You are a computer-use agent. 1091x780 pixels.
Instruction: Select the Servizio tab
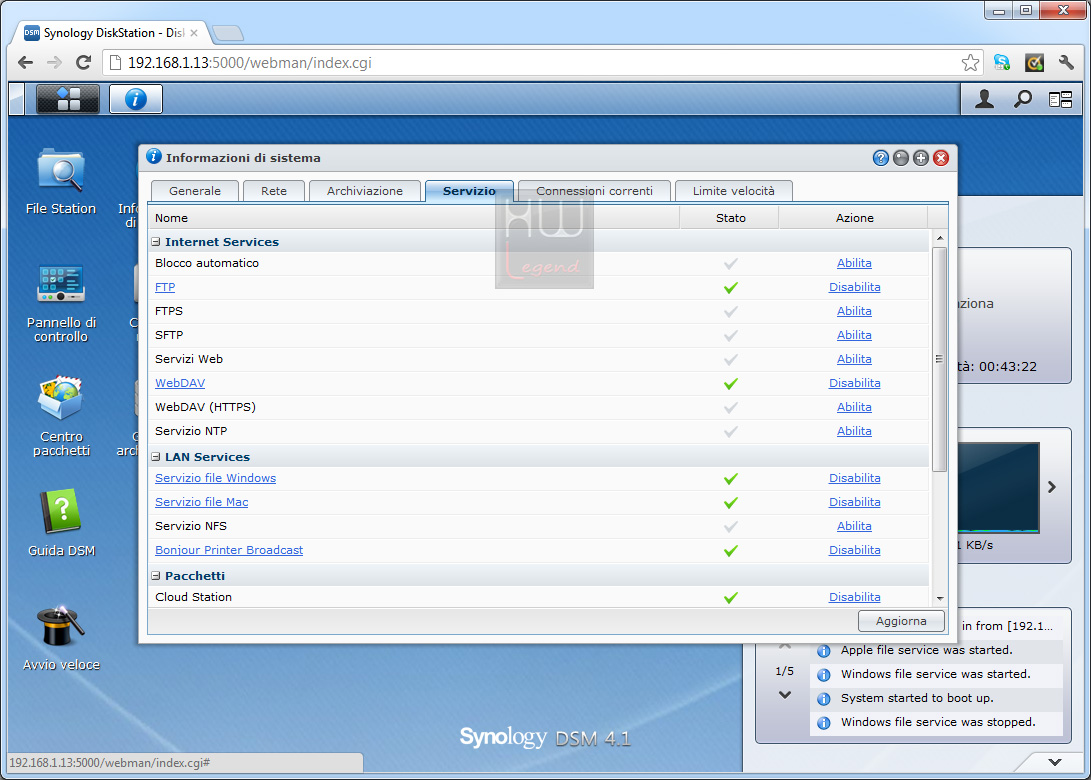point(470,191)
